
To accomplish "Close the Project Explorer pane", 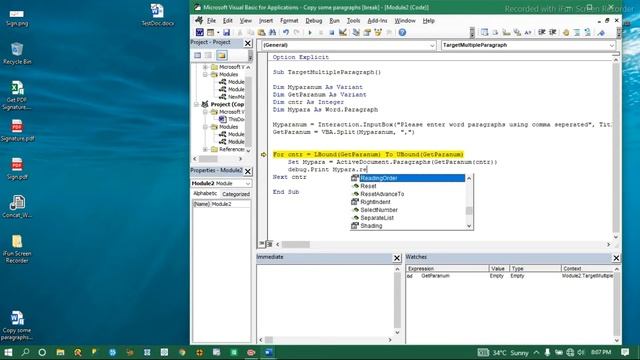I will point(248,43).
